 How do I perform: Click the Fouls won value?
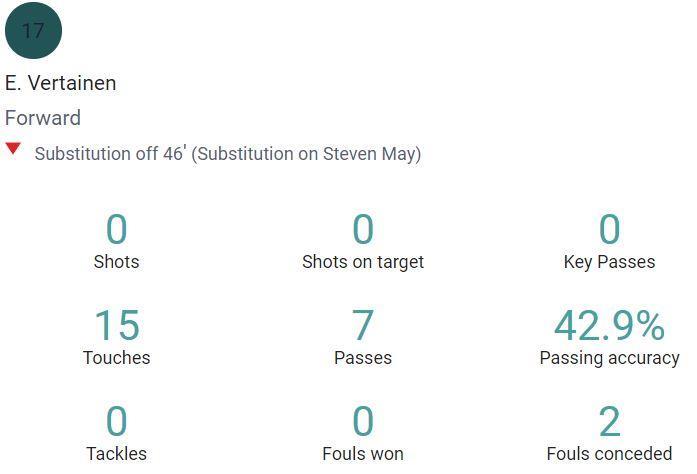(x=363, y=421)
